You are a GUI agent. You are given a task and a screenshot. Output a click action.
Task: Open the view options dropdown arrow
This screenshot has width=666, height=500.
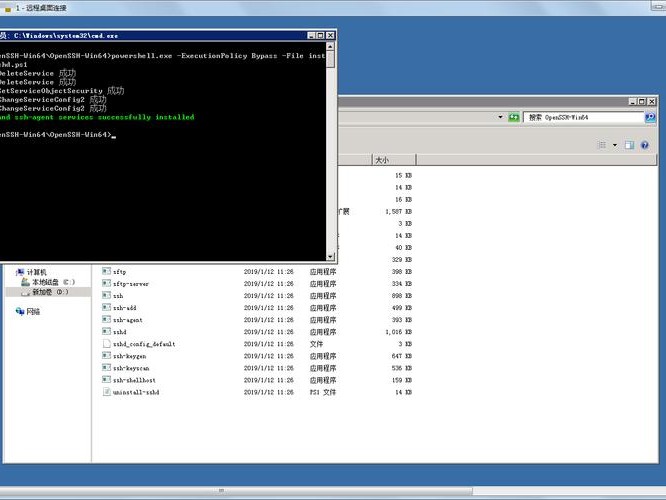(x=615, y=145)
